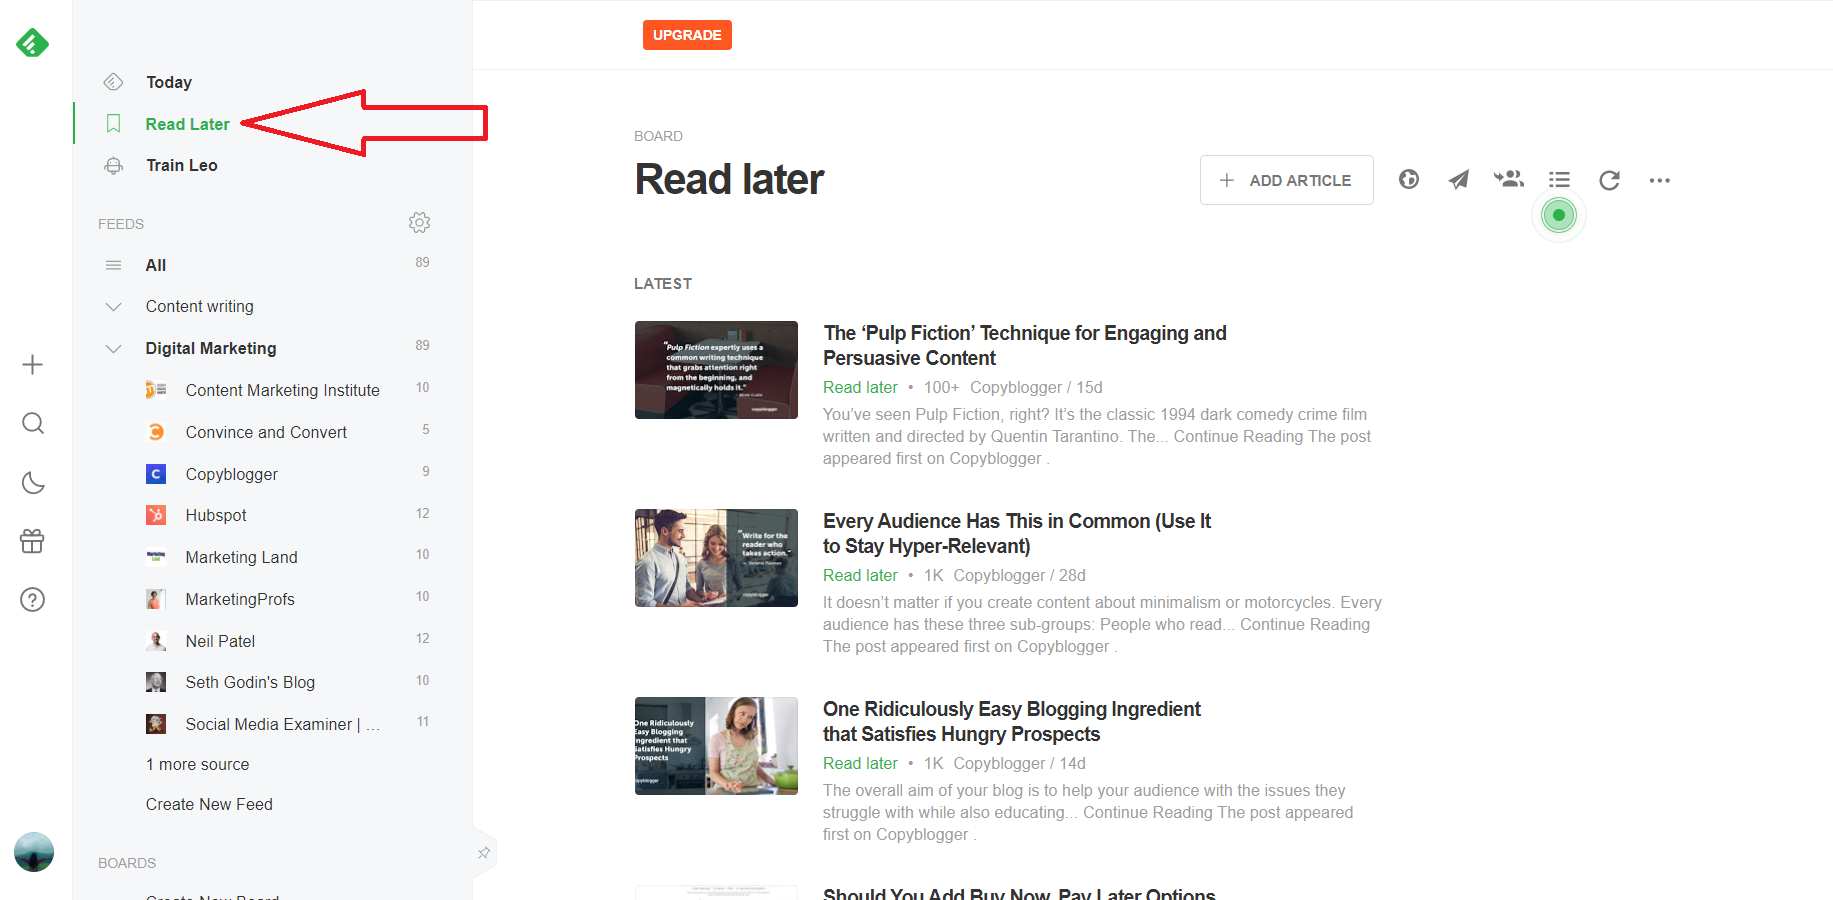
Task: Open the more options ellipsis menu
Action: pos(1660,181)
